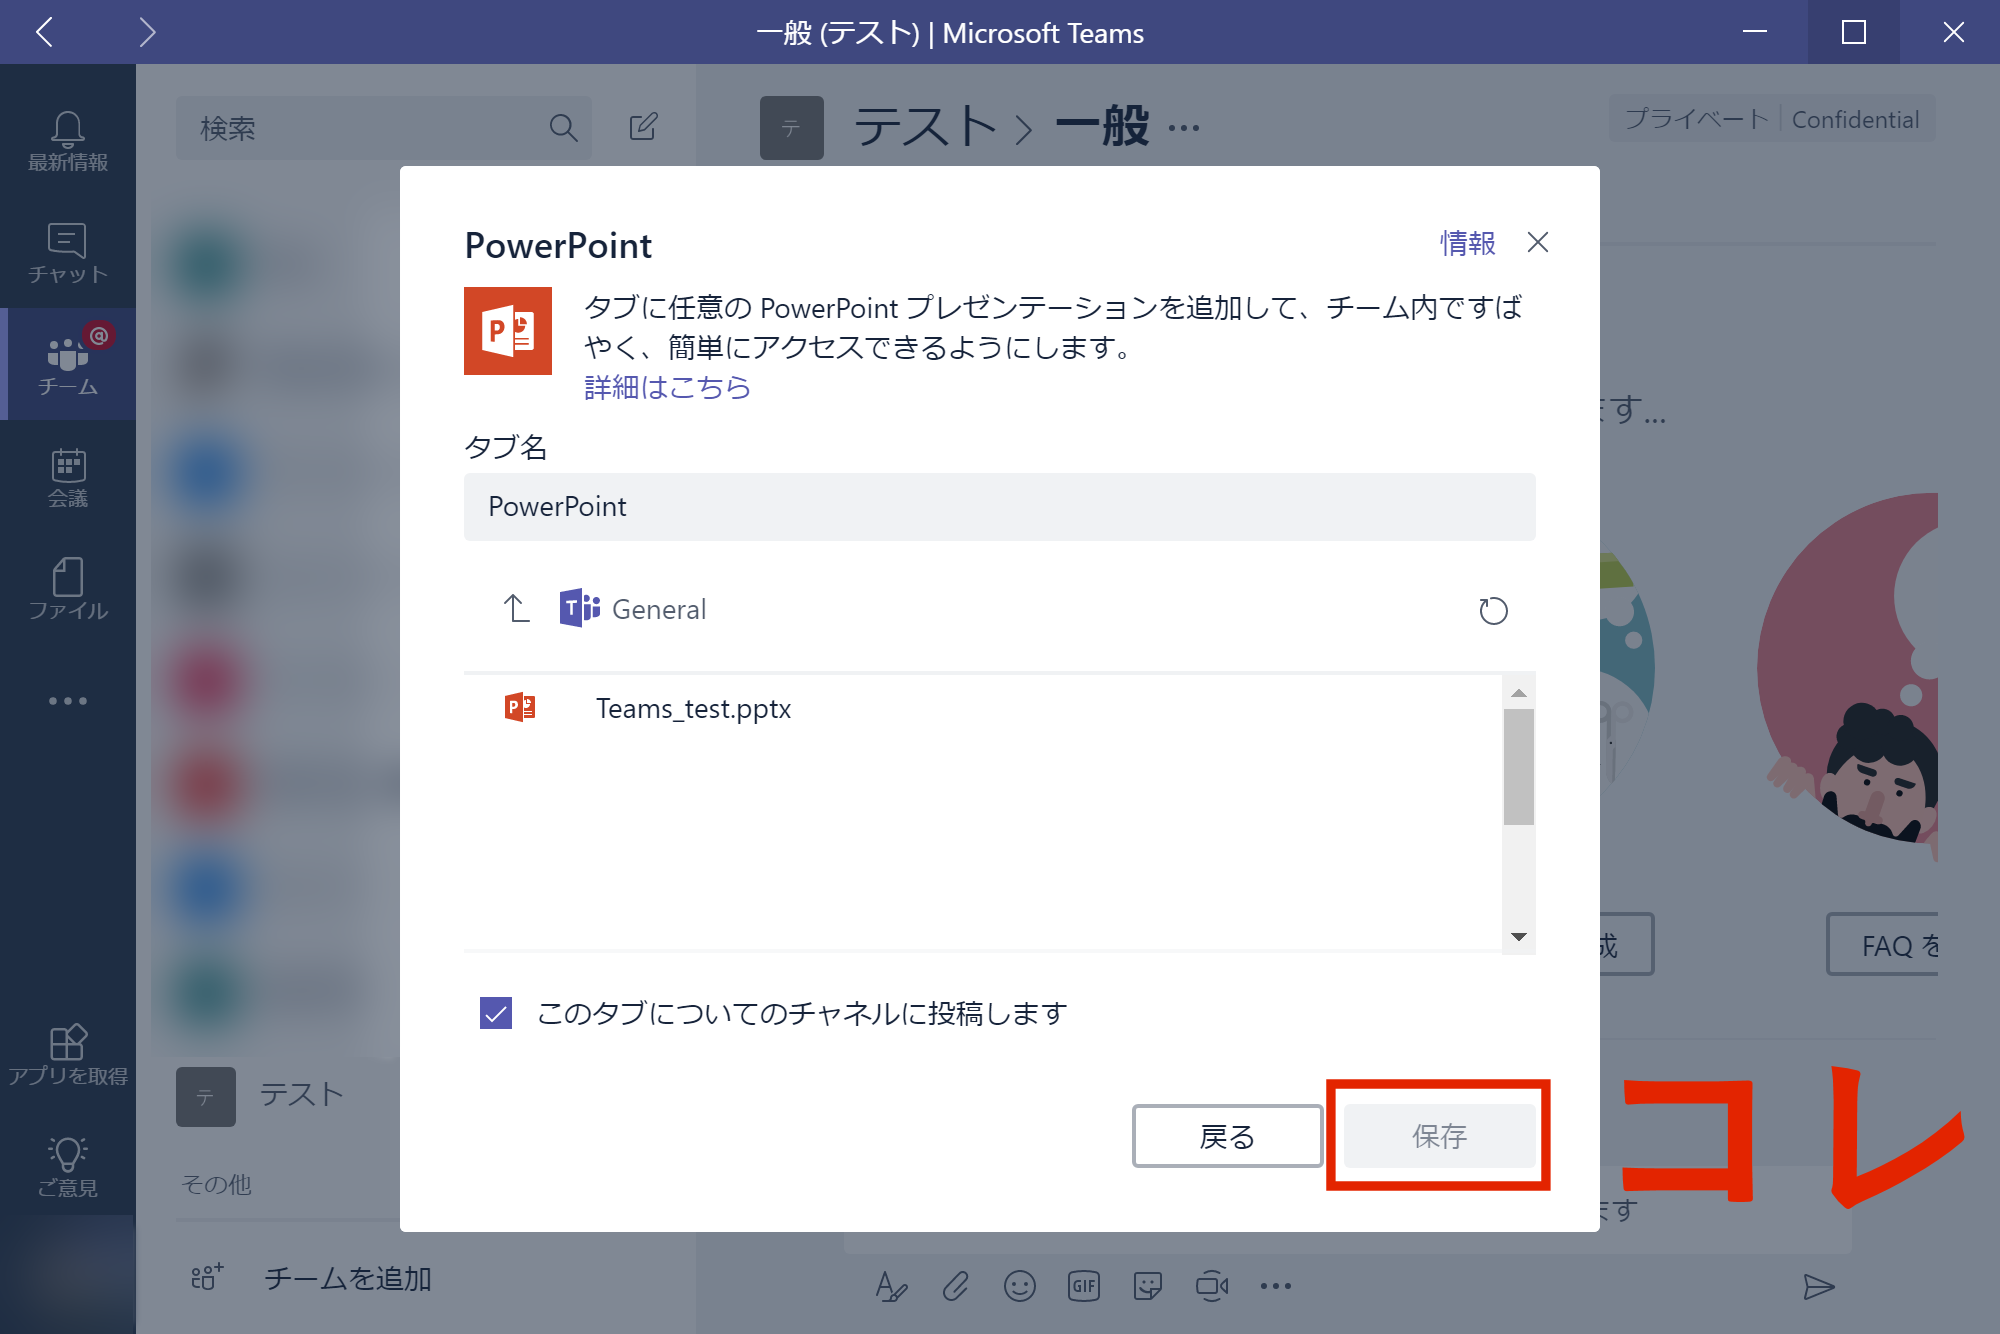Click the 戻る button
2000x1334 pixels.
pyautogui.click(x=1226, y=1136)
